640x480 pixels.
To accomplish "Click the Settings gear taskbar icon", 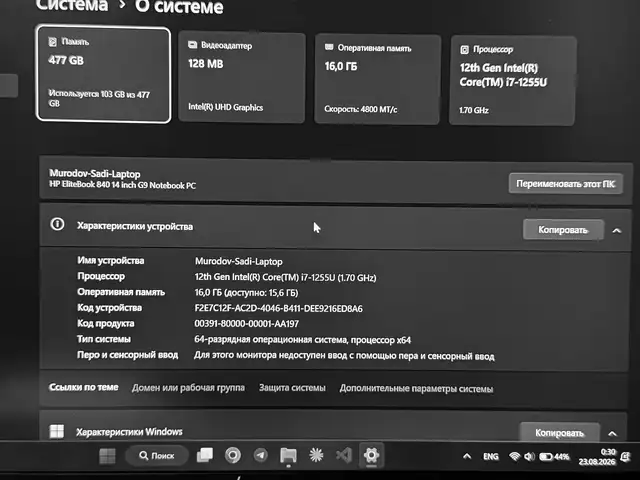I will coord(371,454).
